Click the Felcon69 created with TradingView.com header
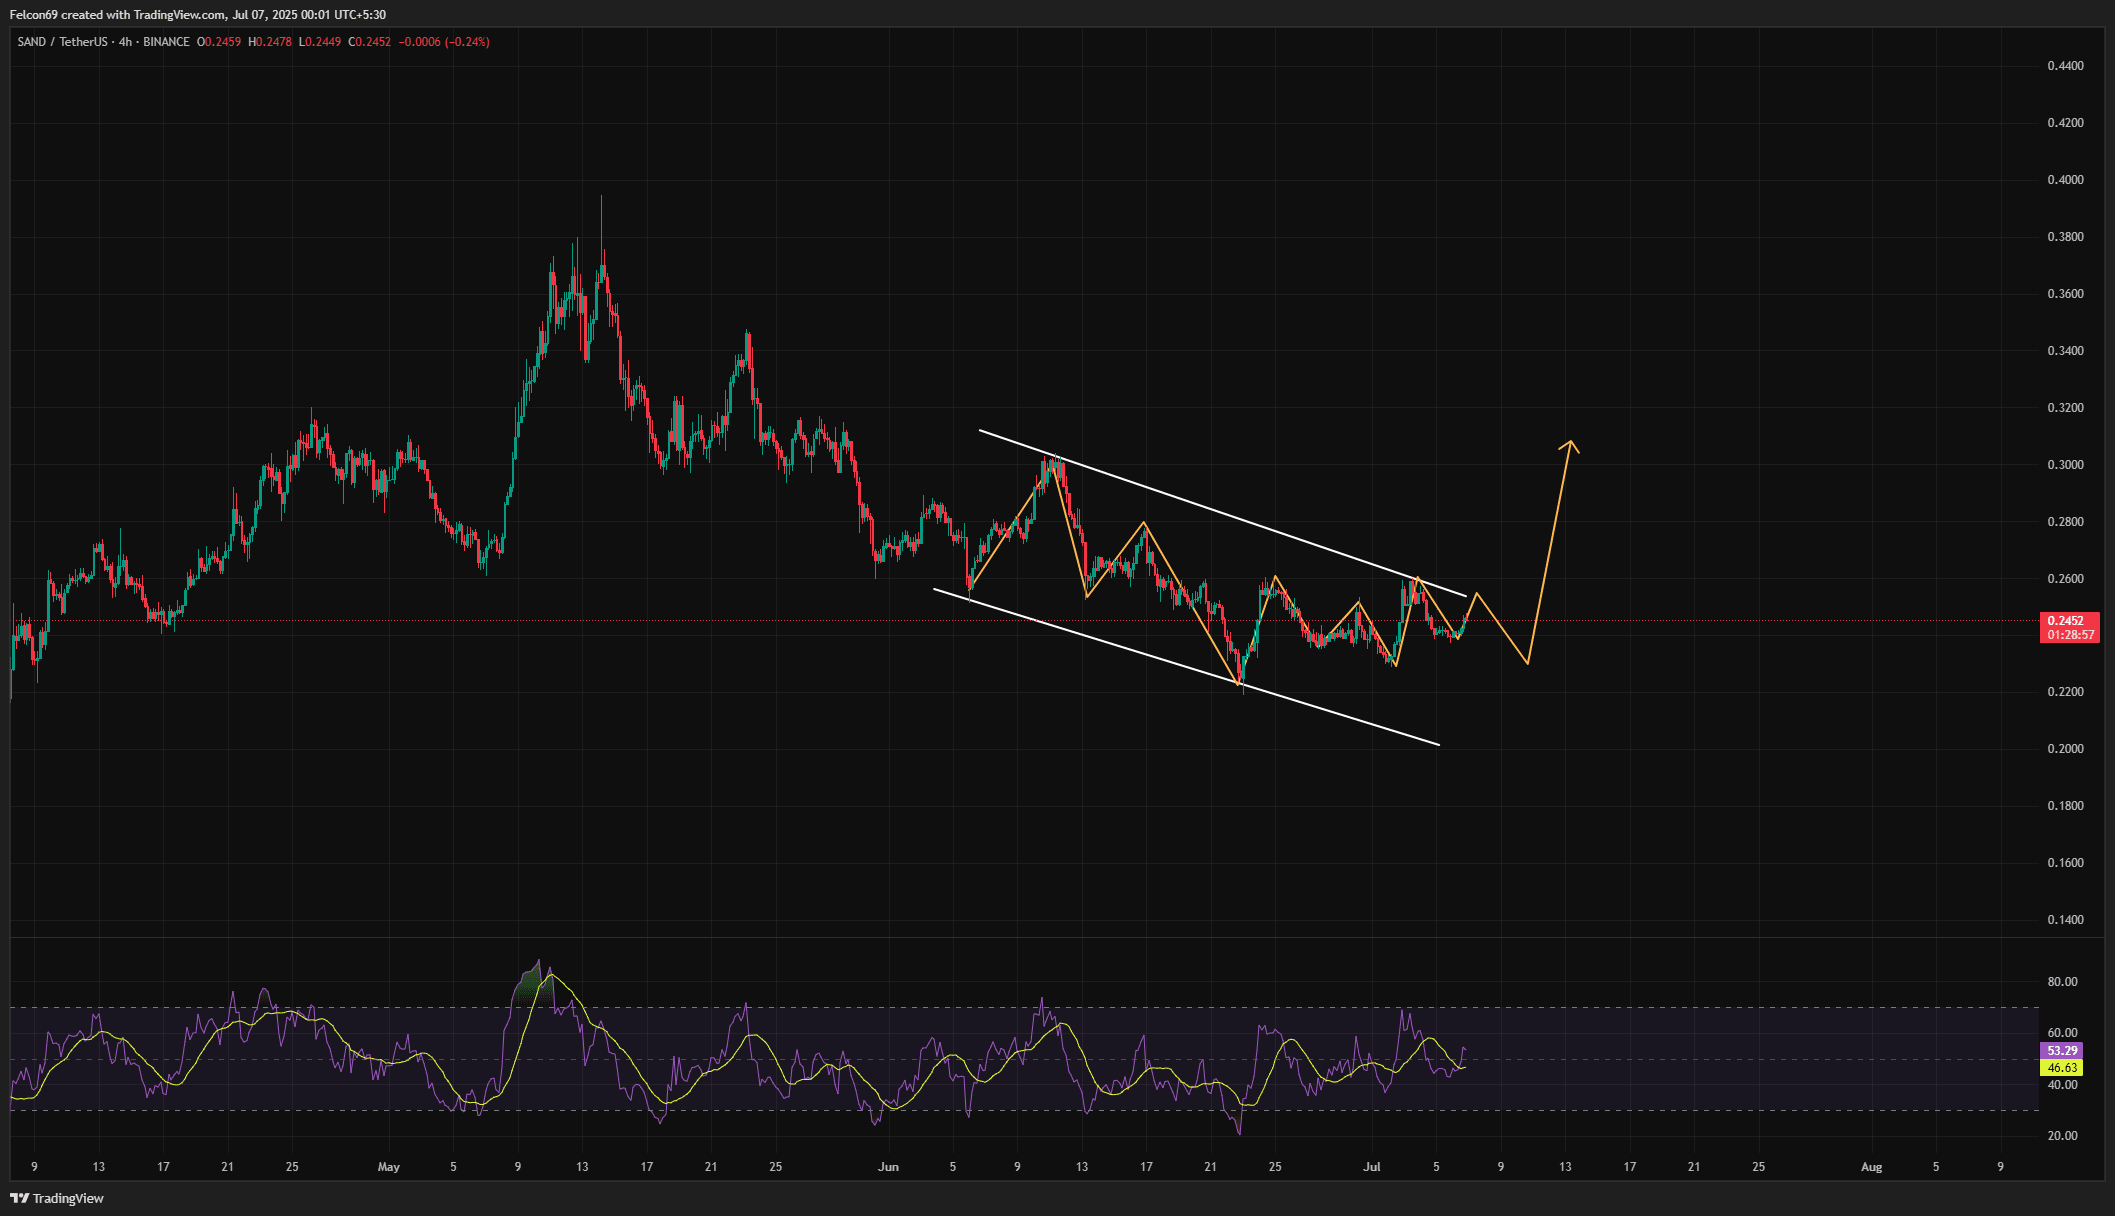This screenshot has width=2115, height=1216. click(x=198, y=15)
